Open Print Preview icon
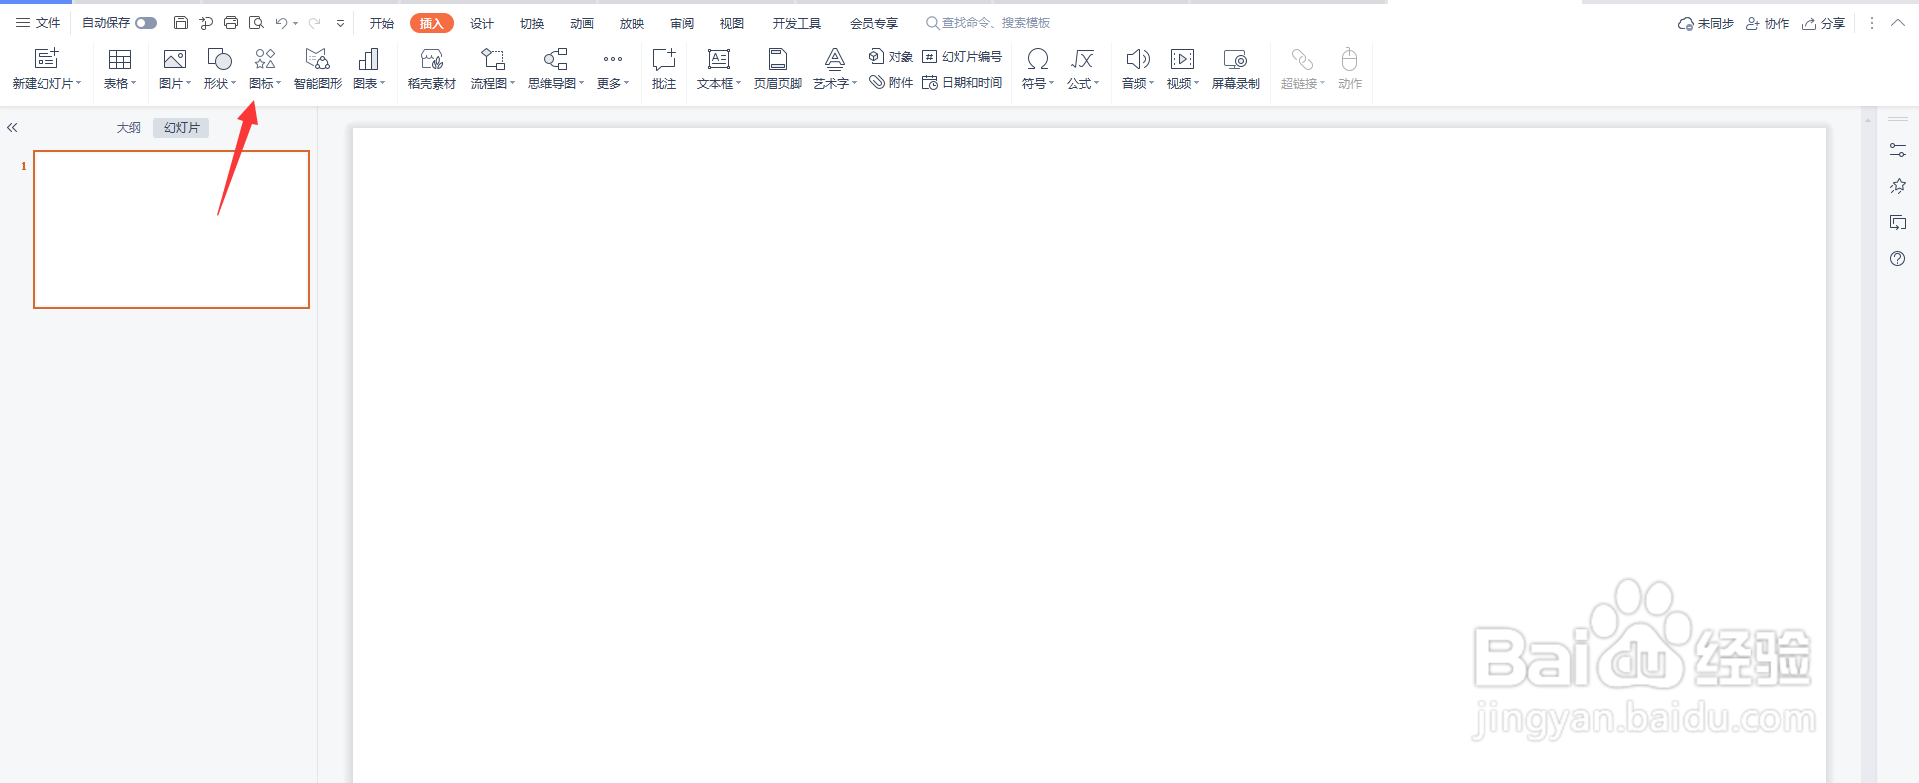Screen dimensions: 1919x783 [x=256, y=23]
